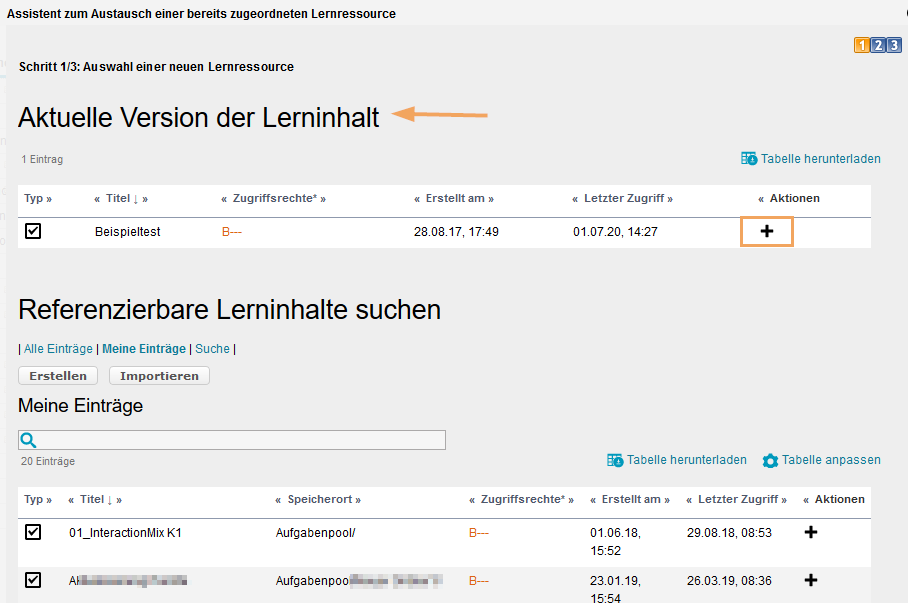Open the "Tabelle anpassen" gear icon
Viewport: 908px width, 603px height.
pyautogui.click(x=770, y=459)
